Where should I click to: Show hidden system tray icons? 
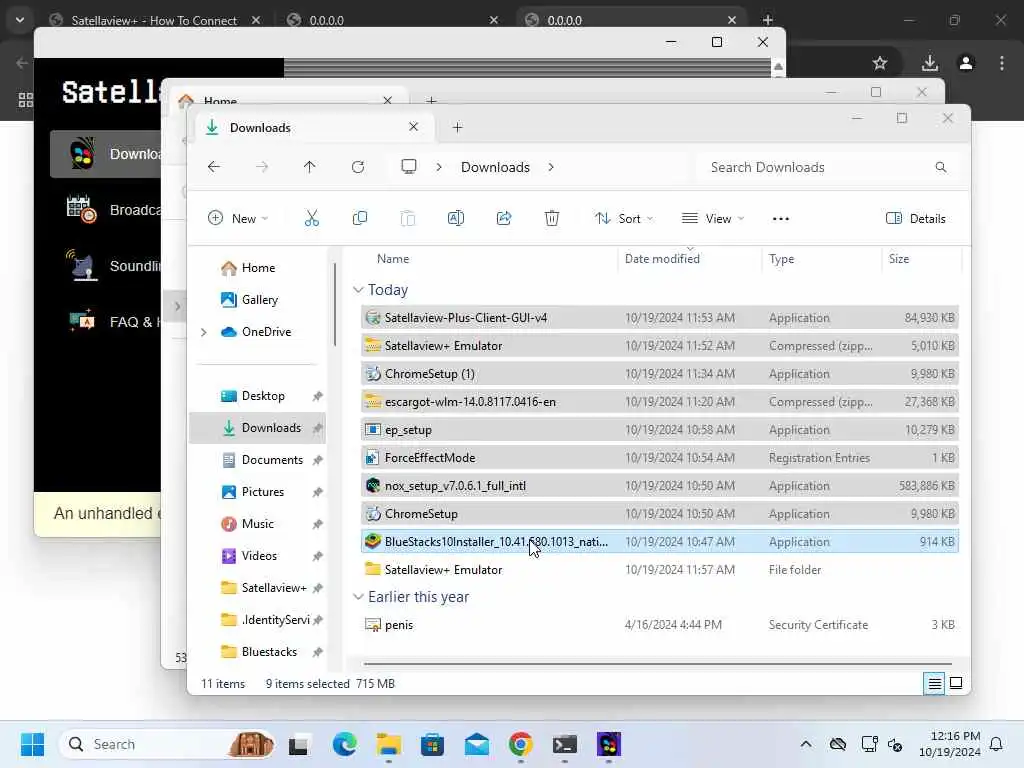click(x=806, y=744)
